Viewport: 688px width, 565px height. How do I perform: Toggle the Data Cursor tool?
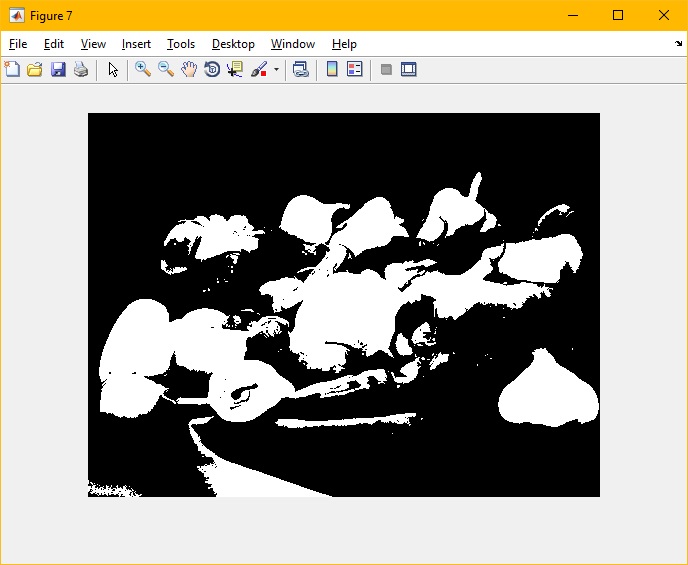click(235, 69)
